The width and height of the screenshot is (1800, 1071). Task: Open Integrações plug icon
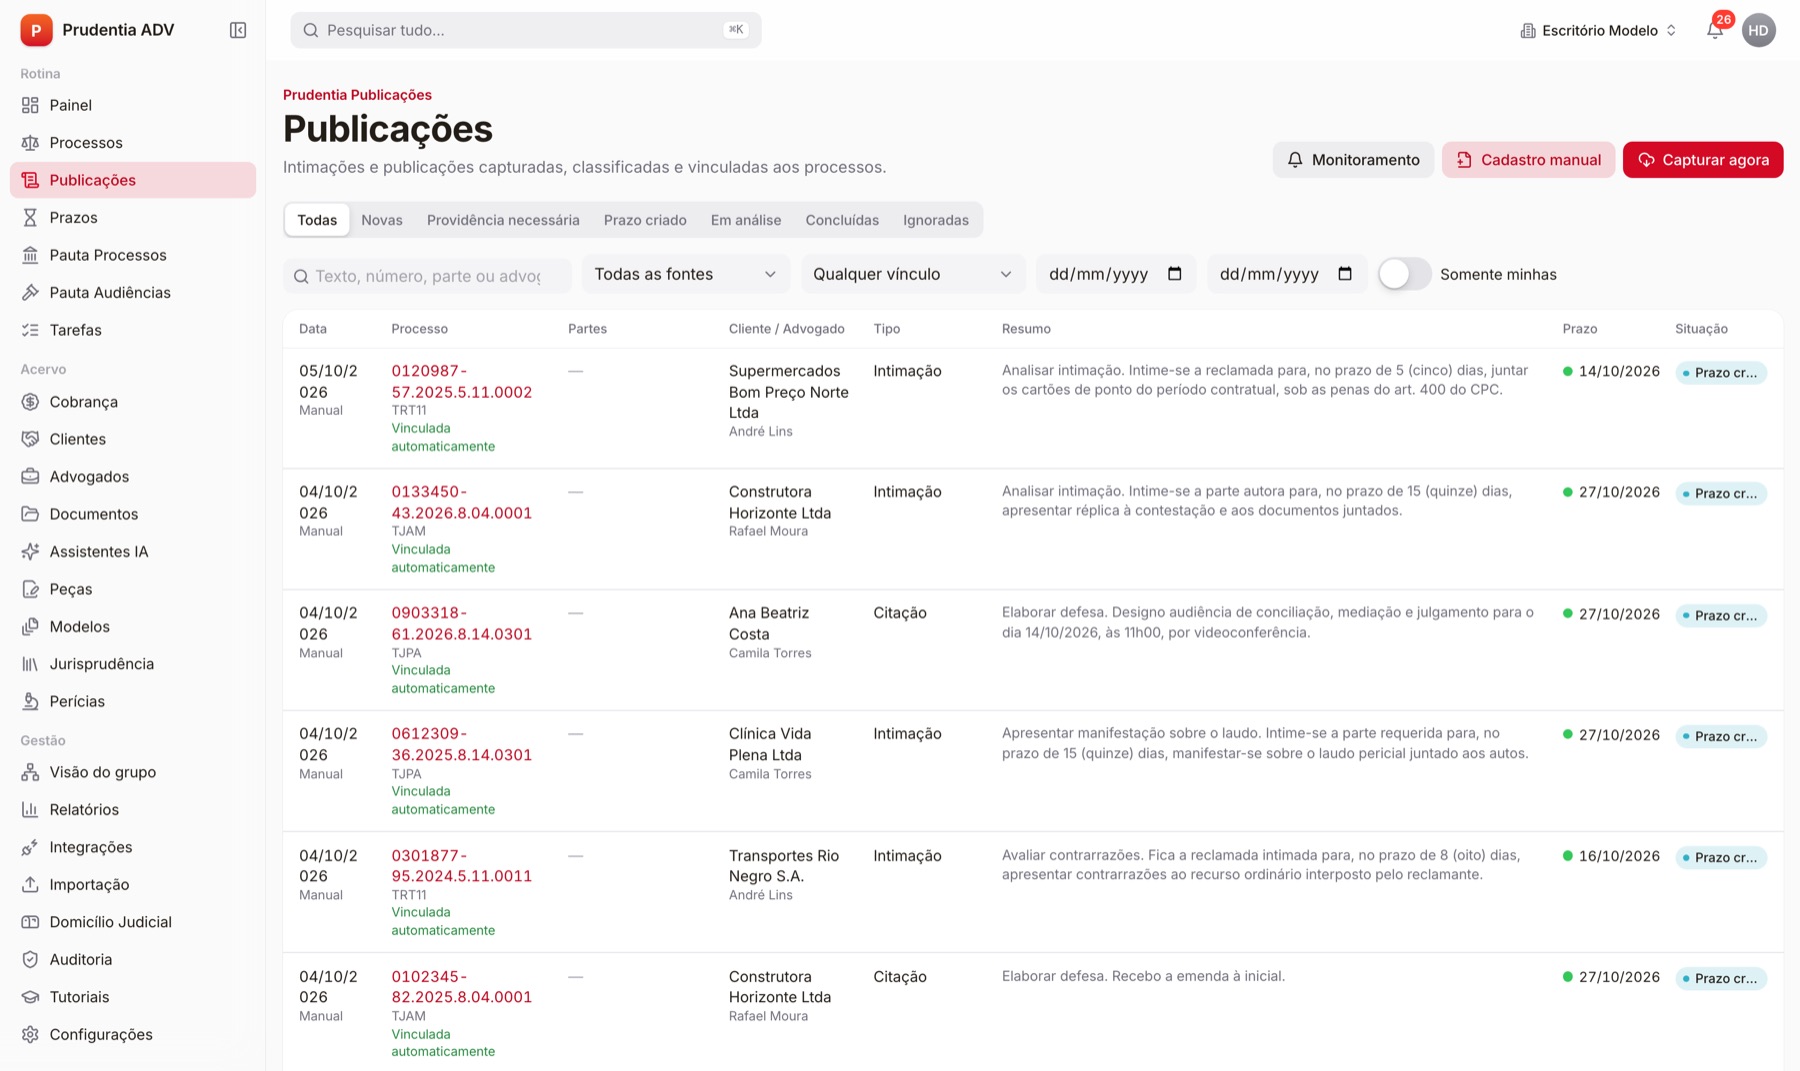[30, 847]
